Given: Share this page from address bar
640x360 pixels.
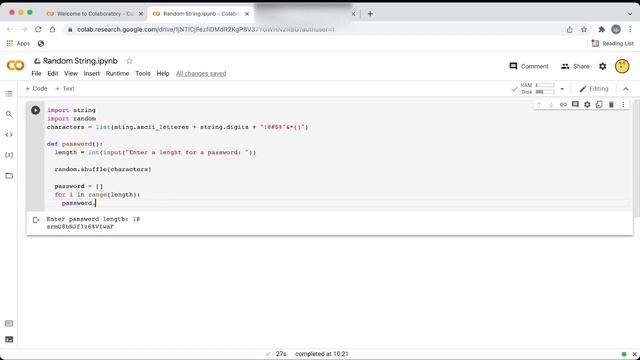Looking at the screenshot, I should (569, 29).
